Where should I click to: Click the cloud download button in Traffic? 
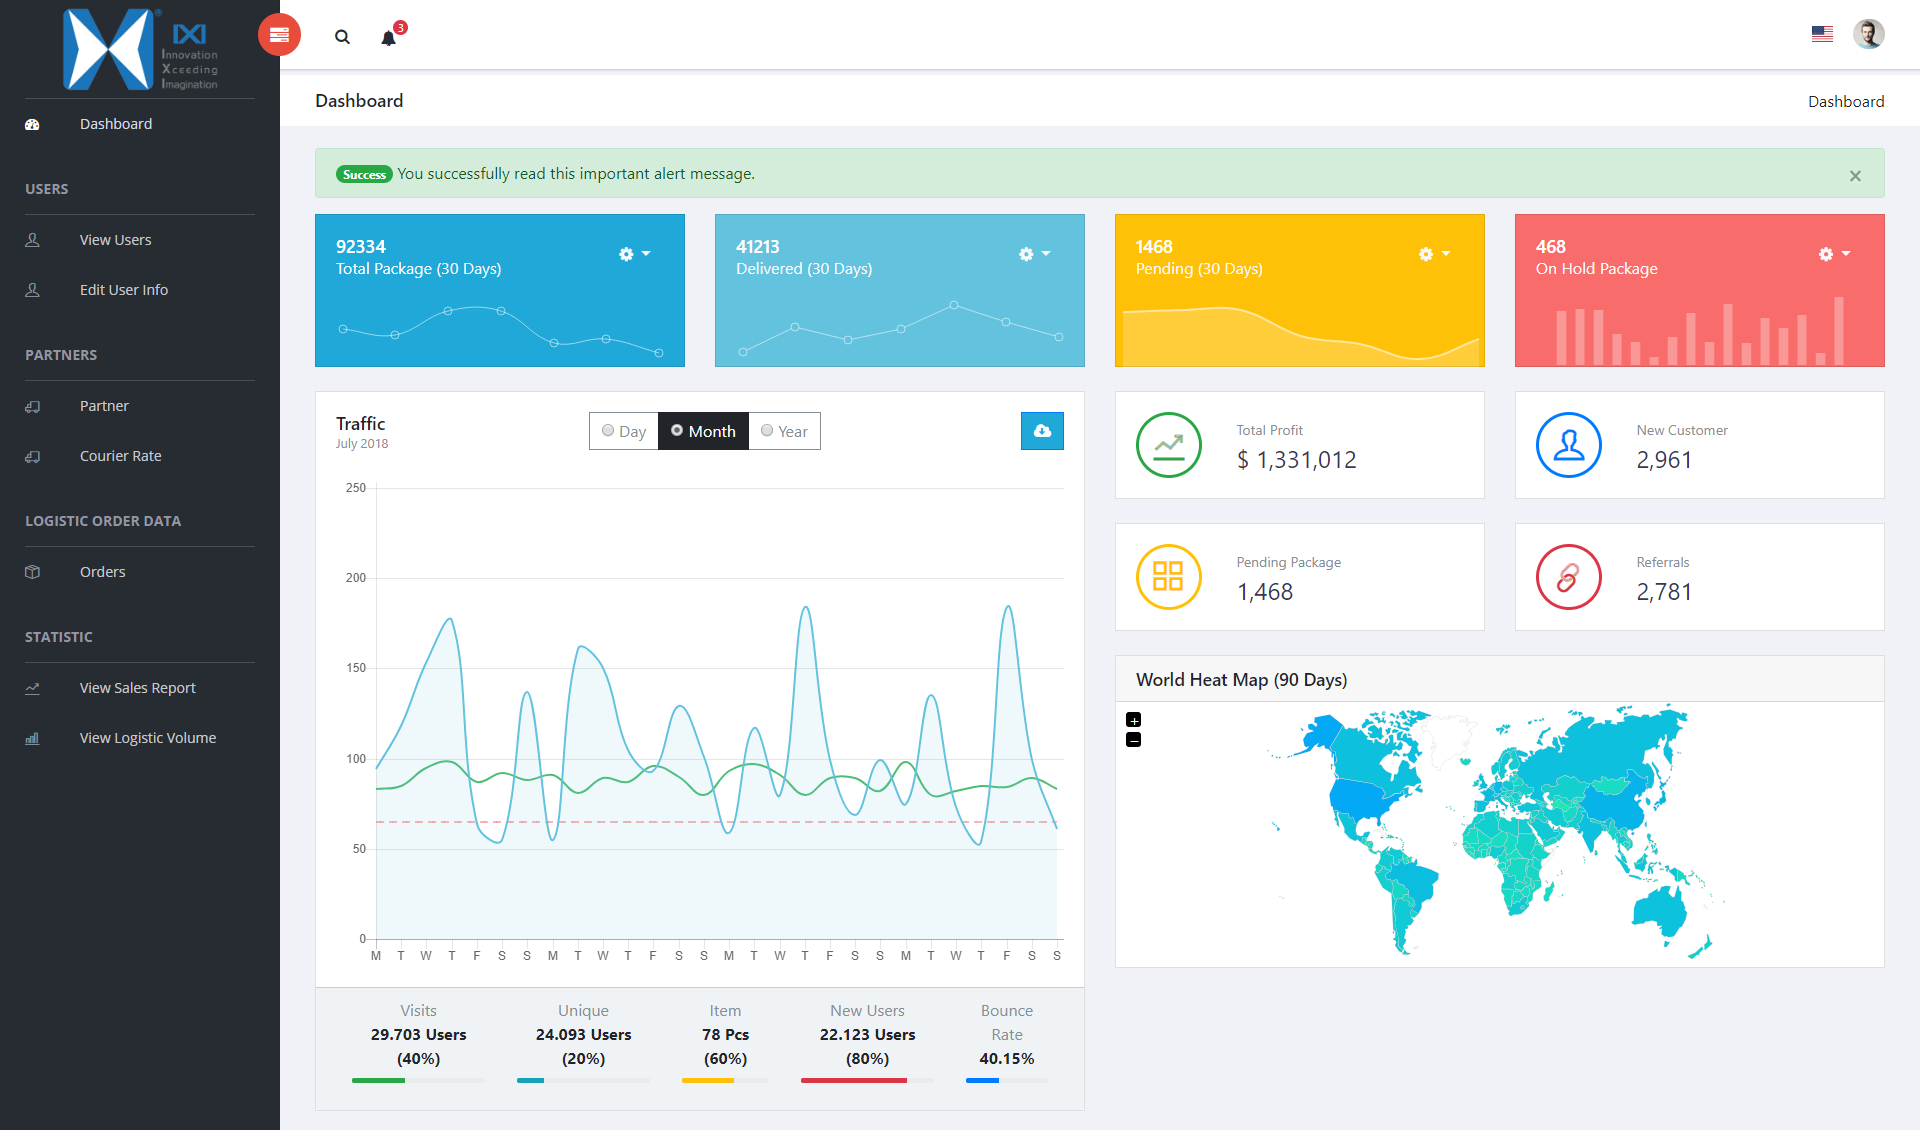pyautogui.click(x=1042, y=431)
